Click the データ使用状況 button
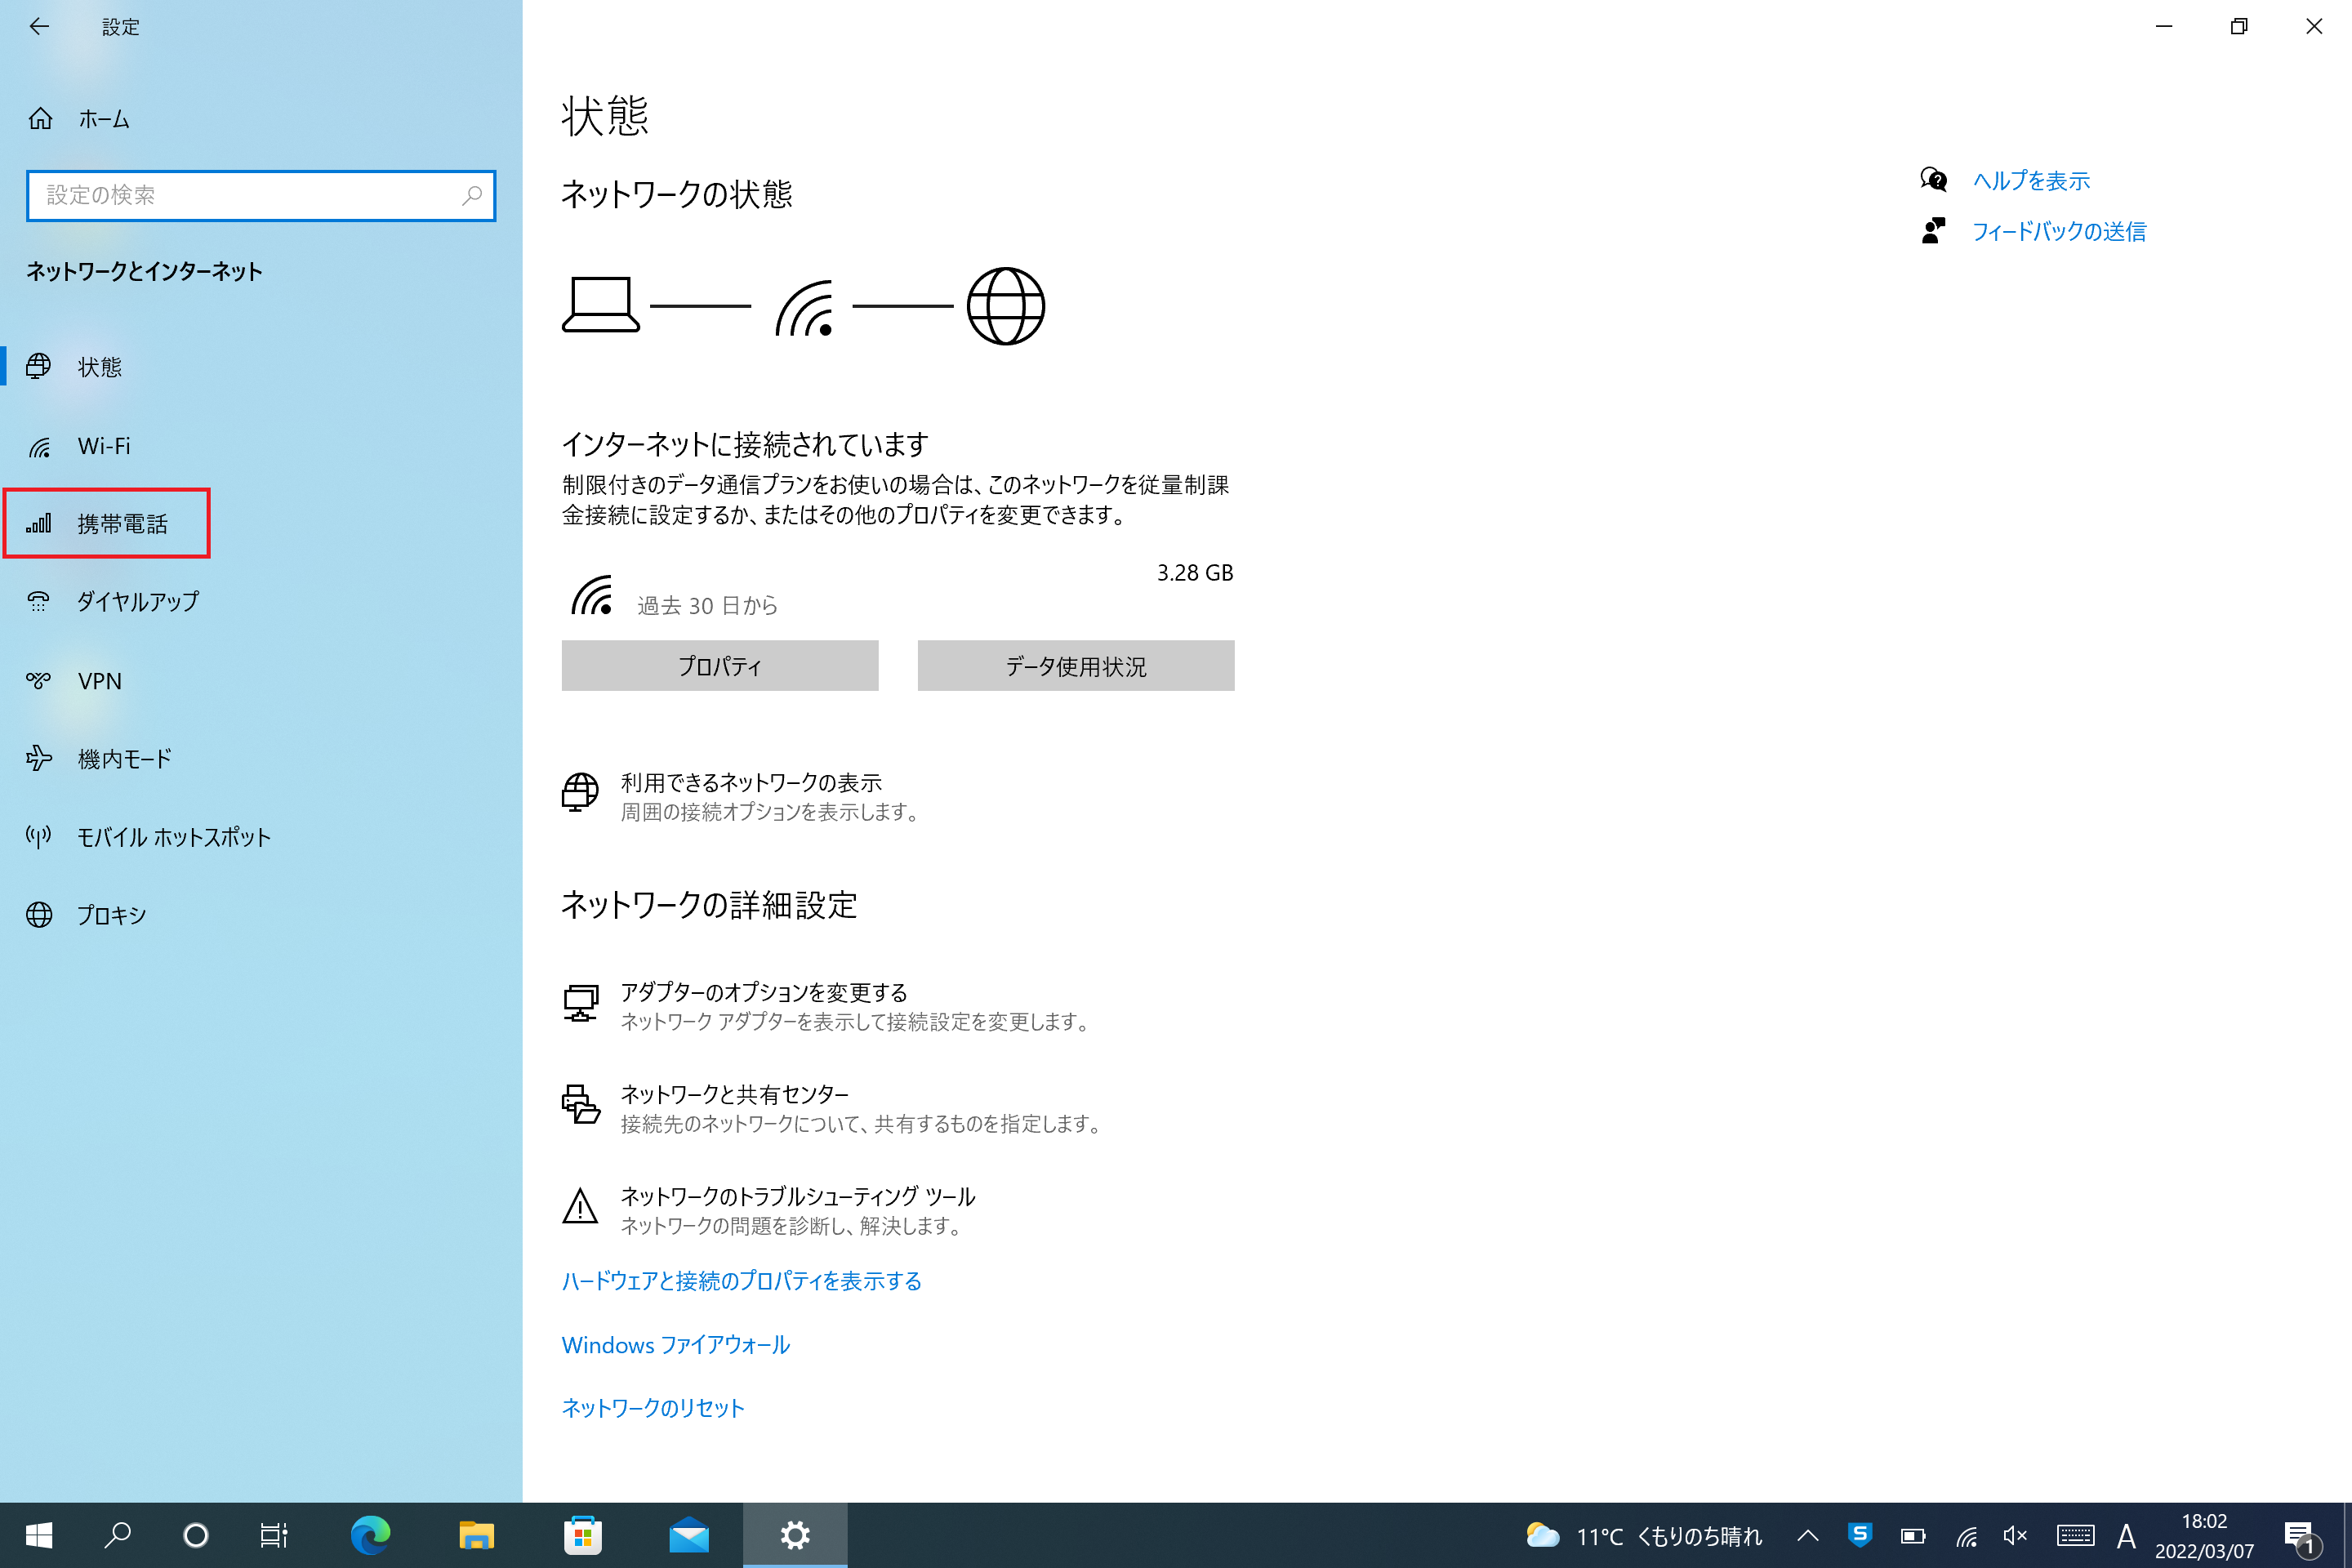 (1076, 666)
